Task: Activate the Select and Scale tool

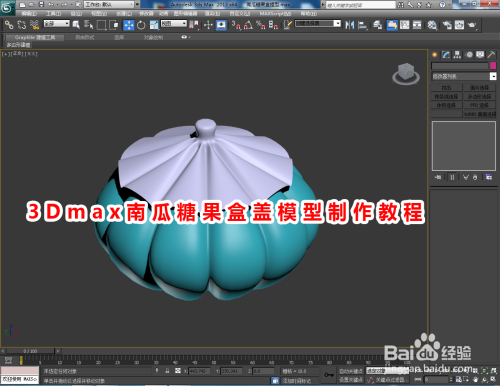Action: pos(154,25)
